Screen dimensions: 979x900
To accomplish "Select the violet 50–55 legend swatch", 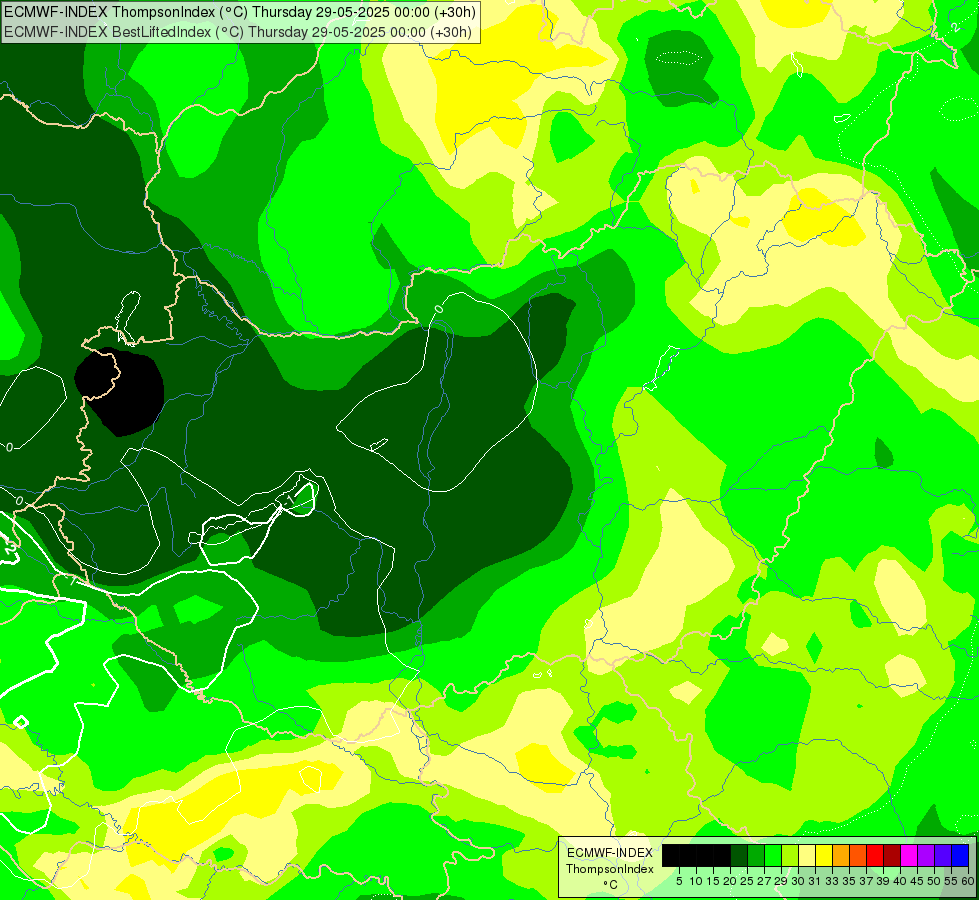I will coord(943,855).
